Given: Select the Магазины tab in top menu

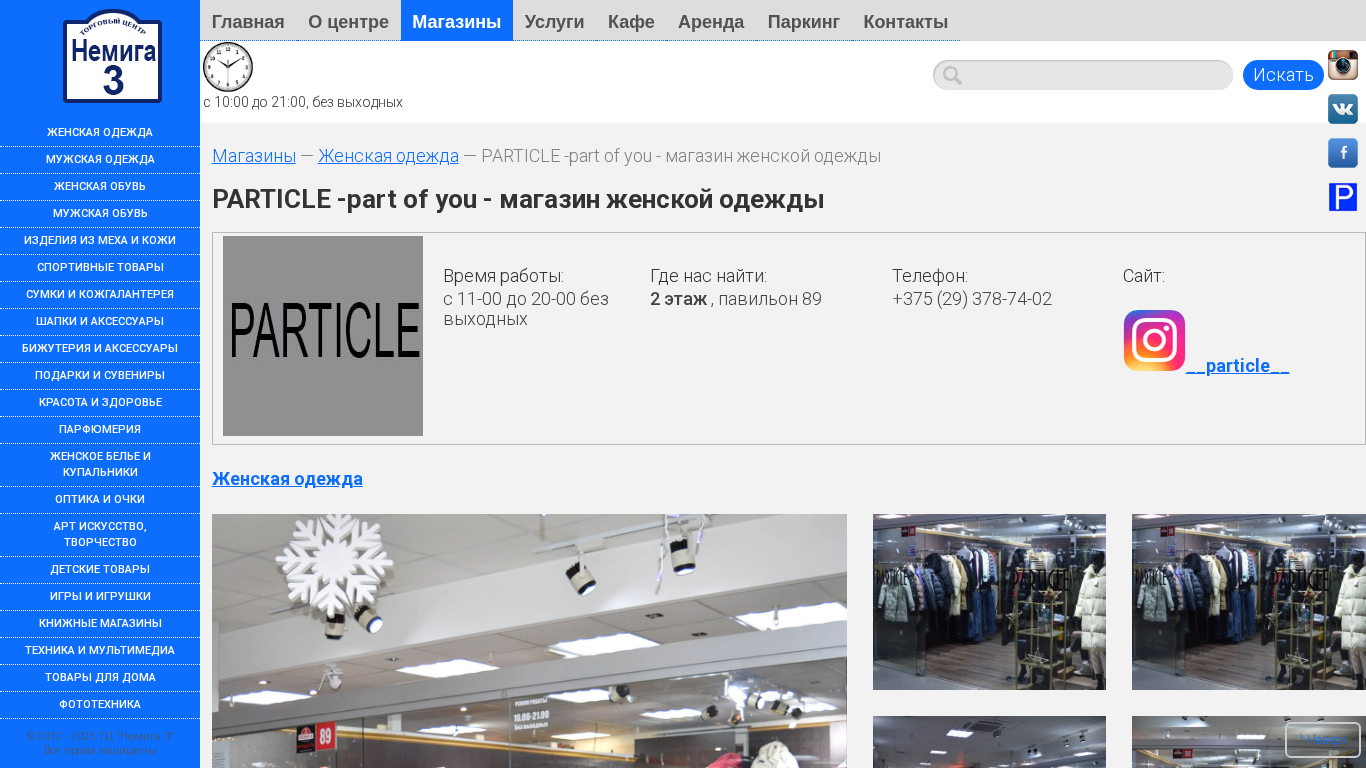Looking at the screenshot, I should (457, 21).
